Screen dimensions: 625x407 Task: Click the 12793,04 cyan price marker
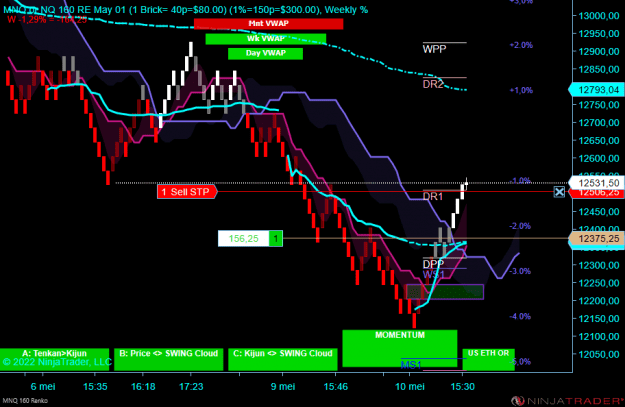[x=596, y=90]
